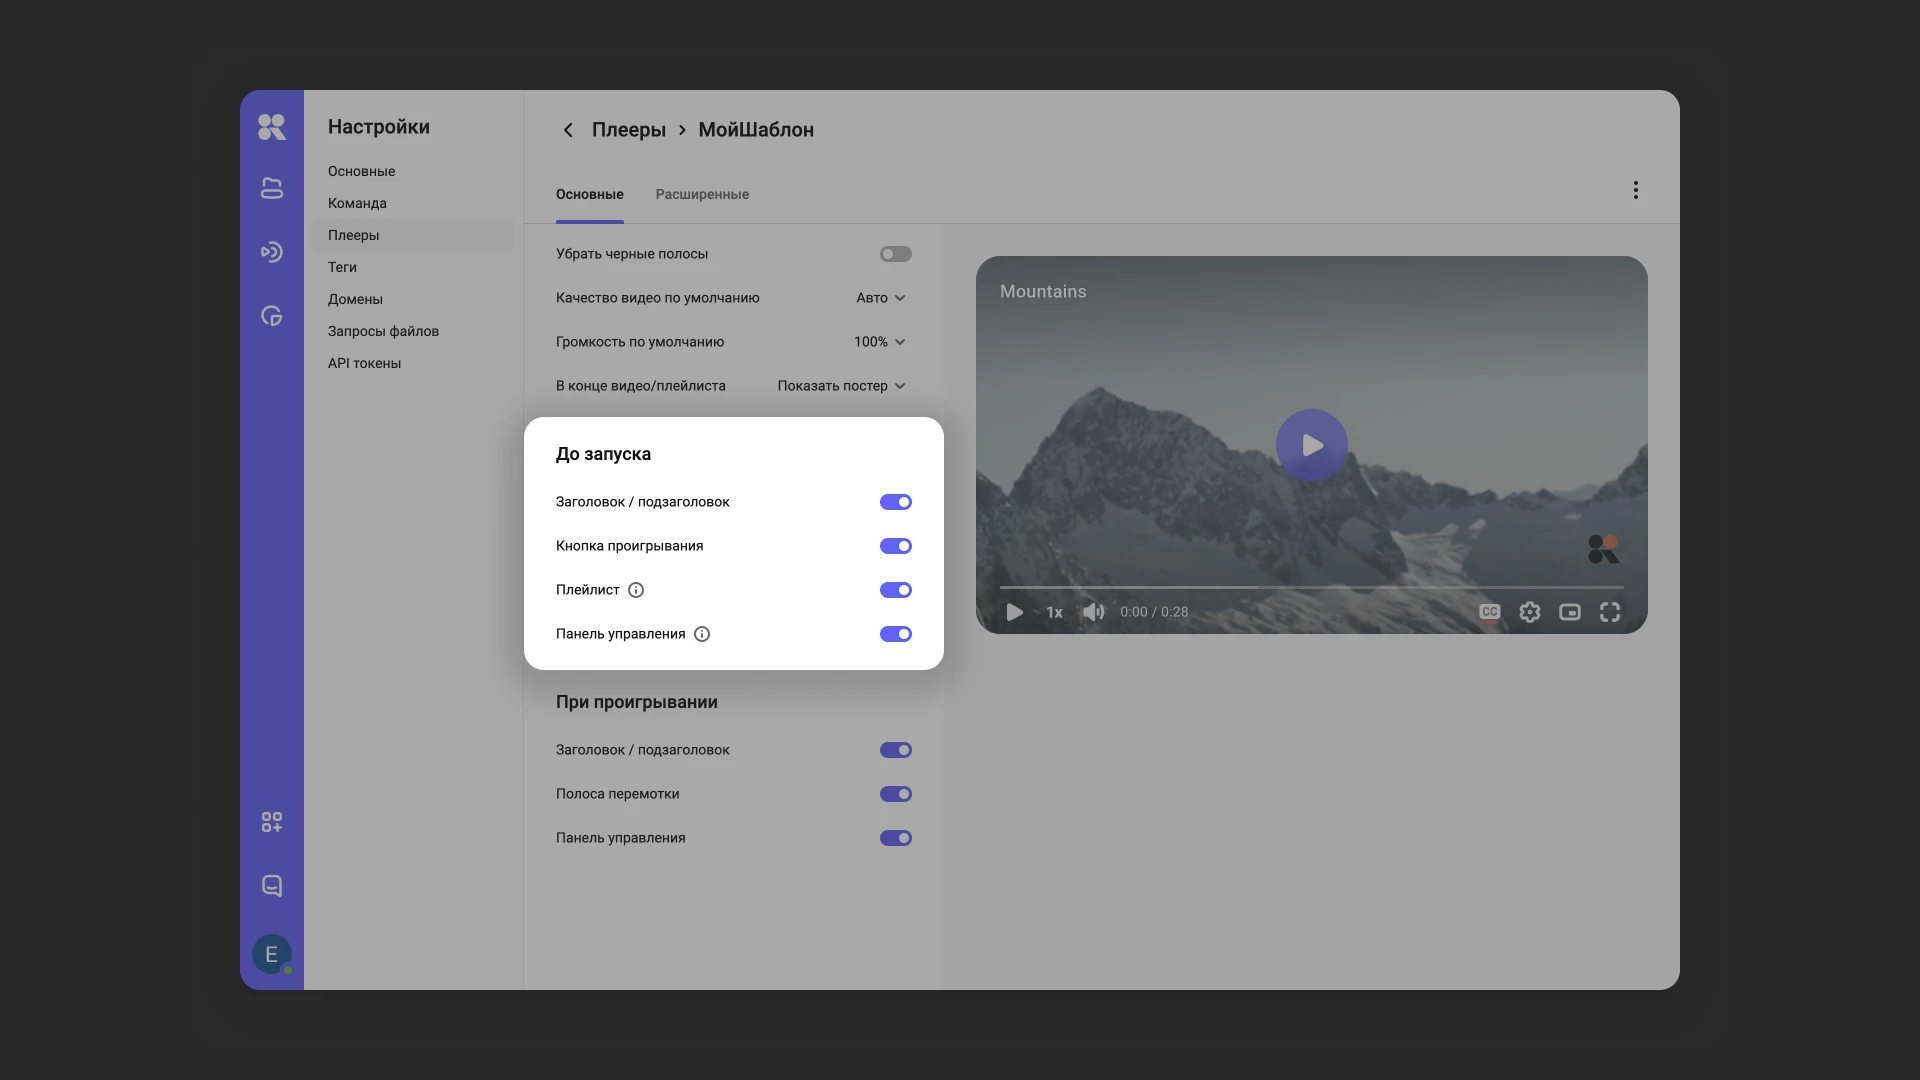Image resolution: width=1920 pixels, height=1080 pixels.
Task: Expand the Громкость по умолчанию dropdown
Action: coord(880,342)
